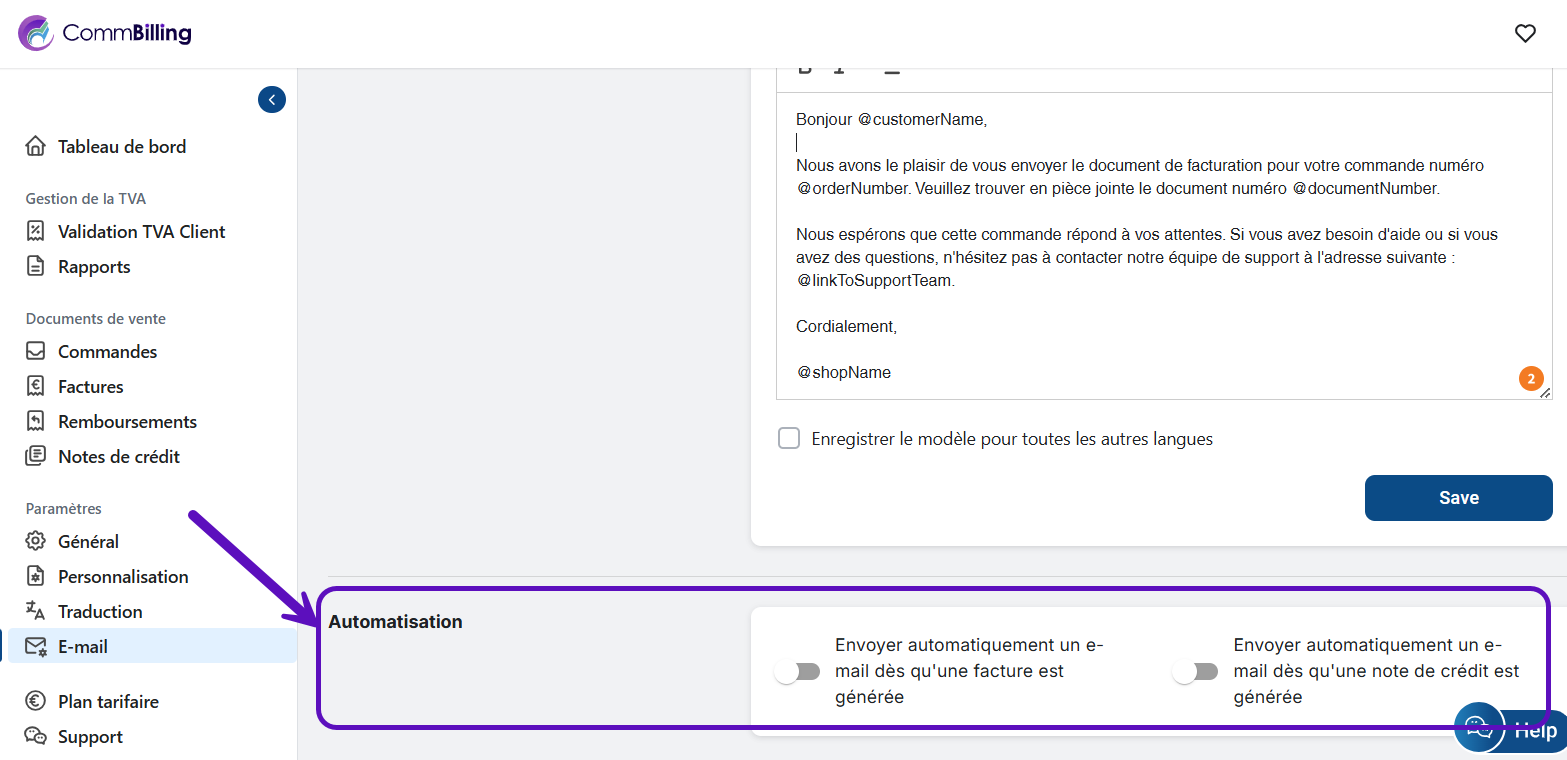
Task: Enable automatic e-mail for facture toggle
Action: pos(798,672)
